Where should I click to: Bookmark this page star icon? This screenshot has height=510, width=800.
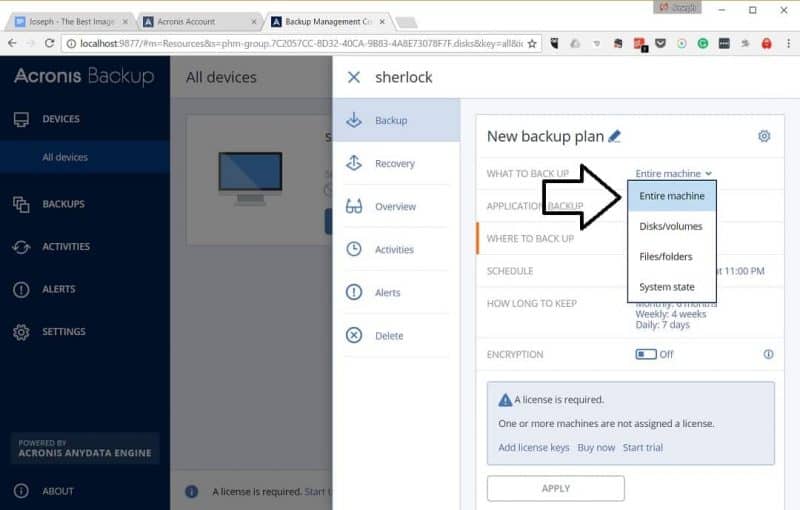click(x=532, y=44)
